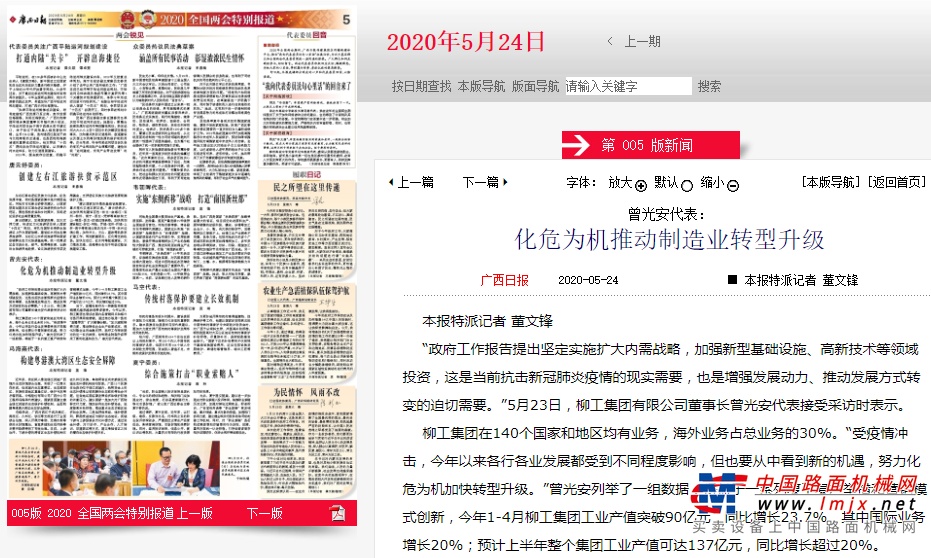
Task: Open newspaper article 构建粤港澳大湾区生态安全屏障
Action: (68, 360)
